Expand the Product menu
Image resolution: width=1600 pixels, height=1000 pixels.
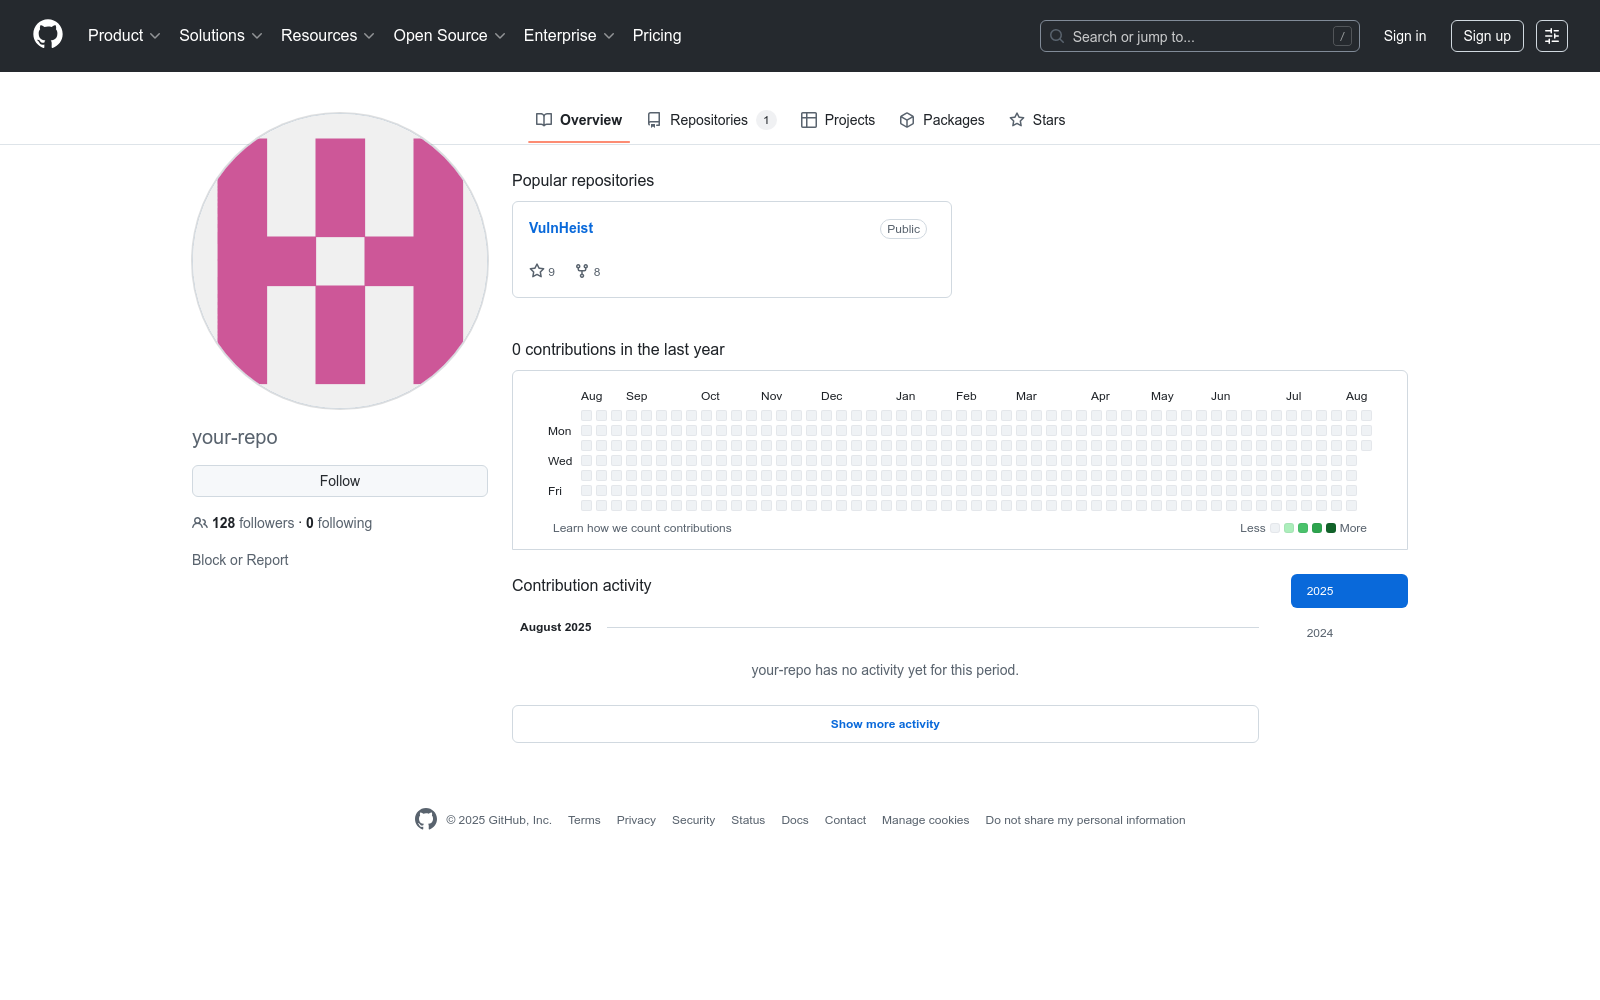click(x=124, y=36)
